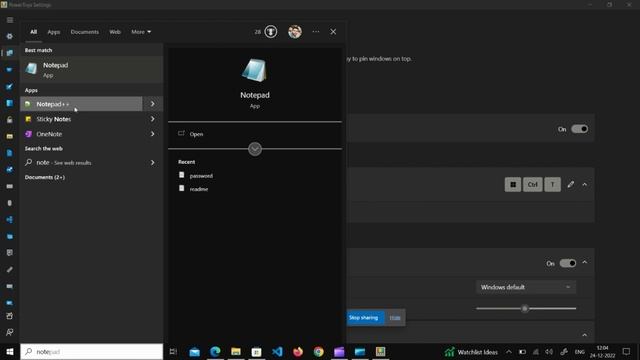Open FancyZones module in PowerToys sidebar
This screenshot has height=360, width=640.
coord(10,103)
